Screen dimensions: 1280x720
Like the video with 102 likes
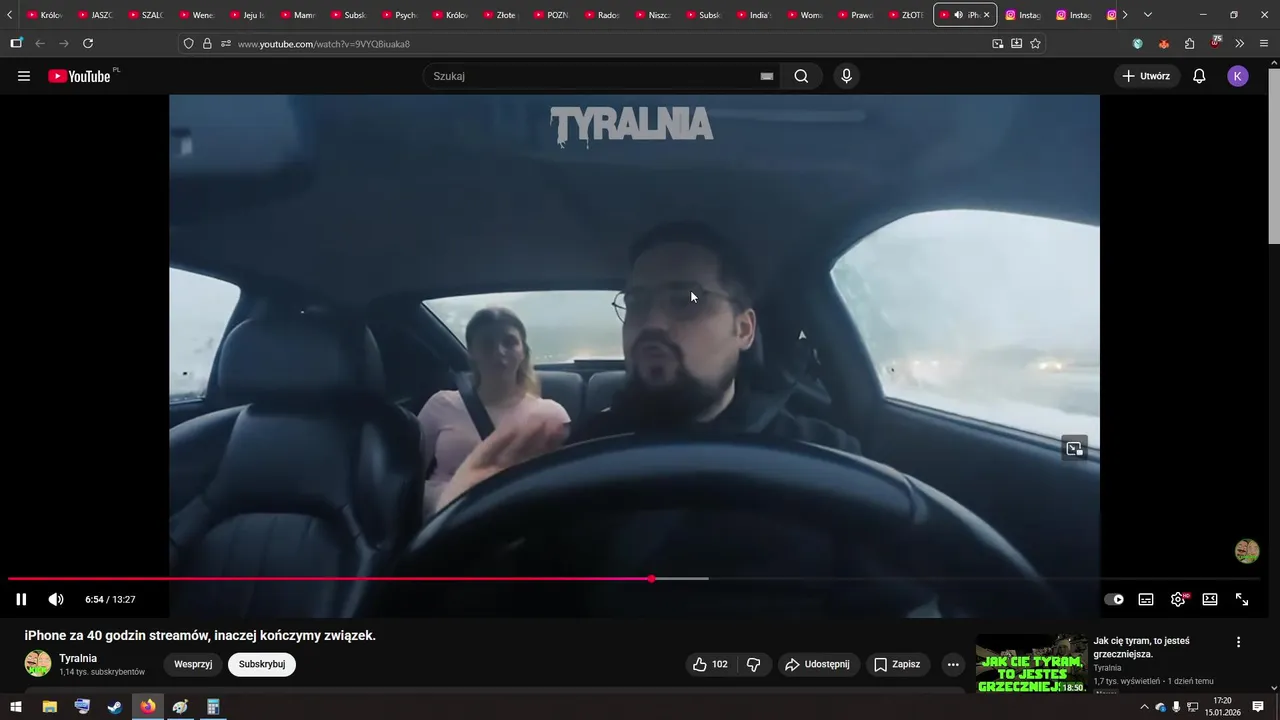tap(710, 664)
